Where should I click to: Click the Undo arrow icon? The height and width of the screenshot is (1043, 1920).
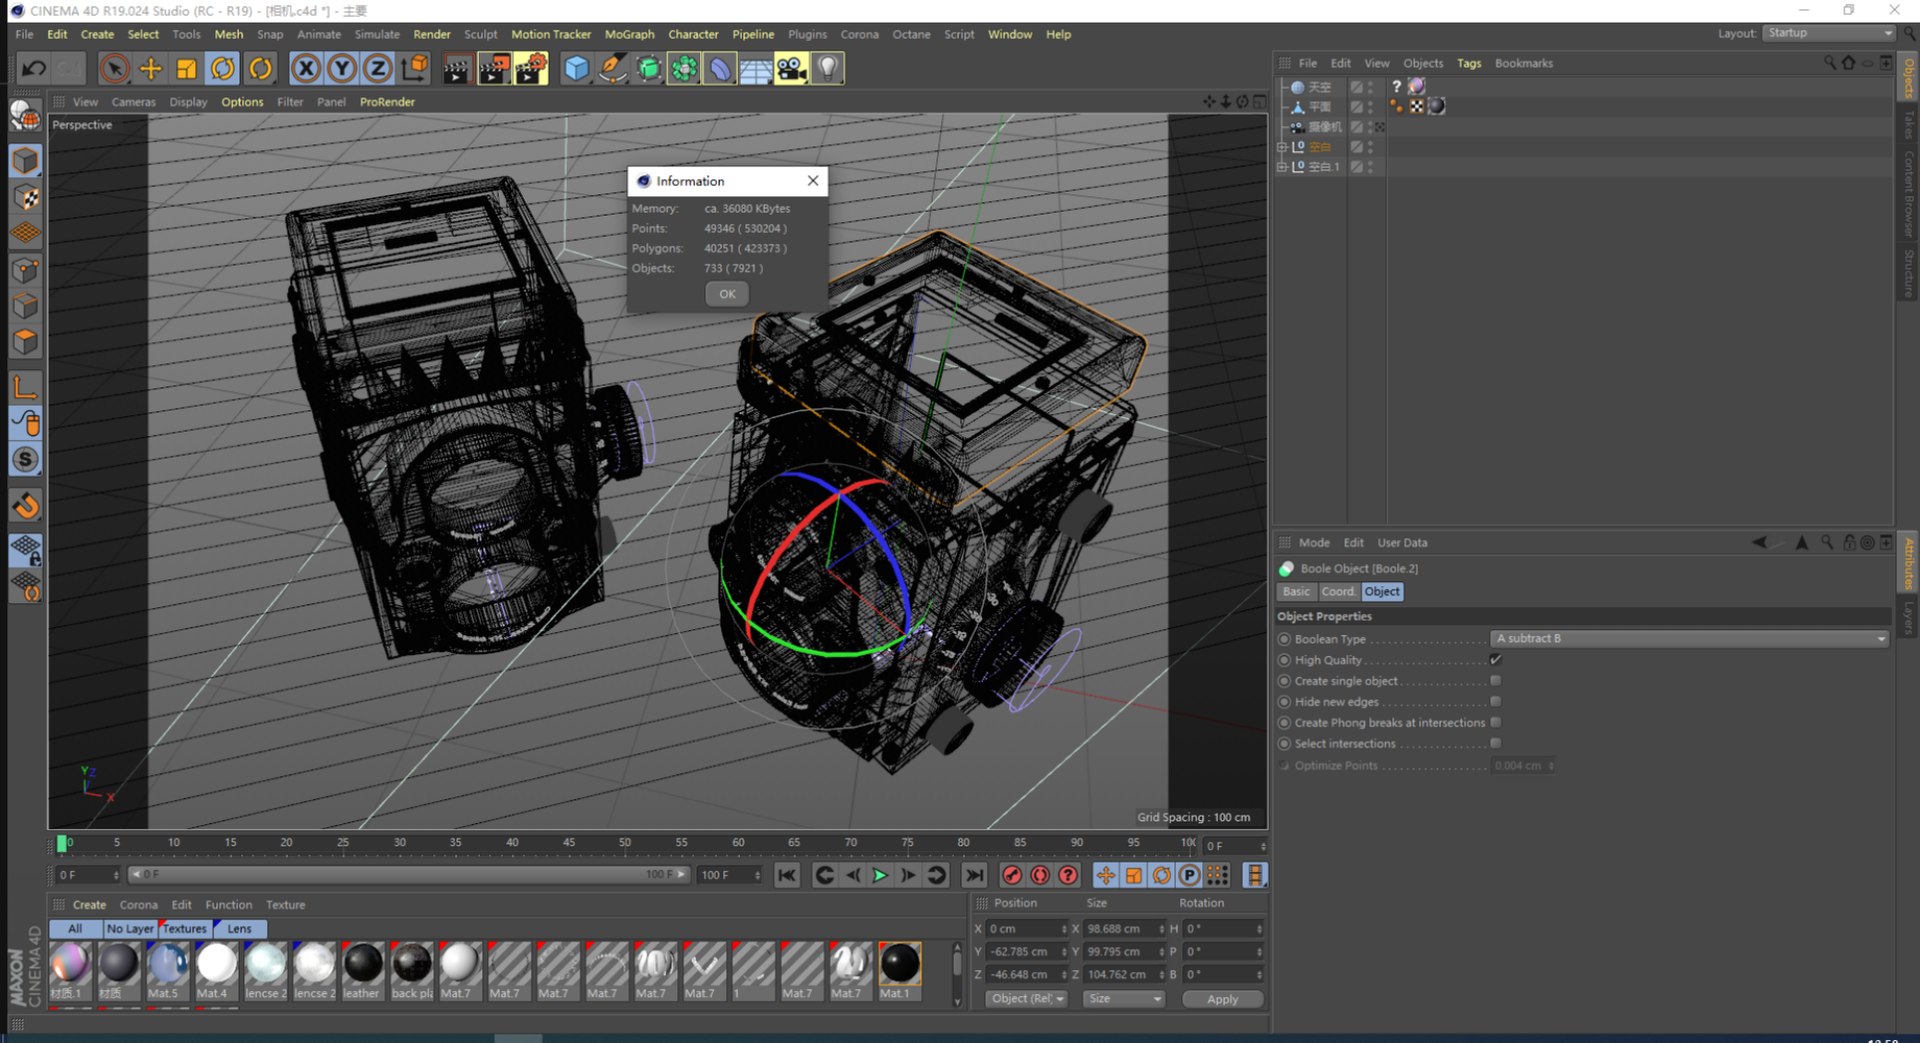tap(34, 68)
